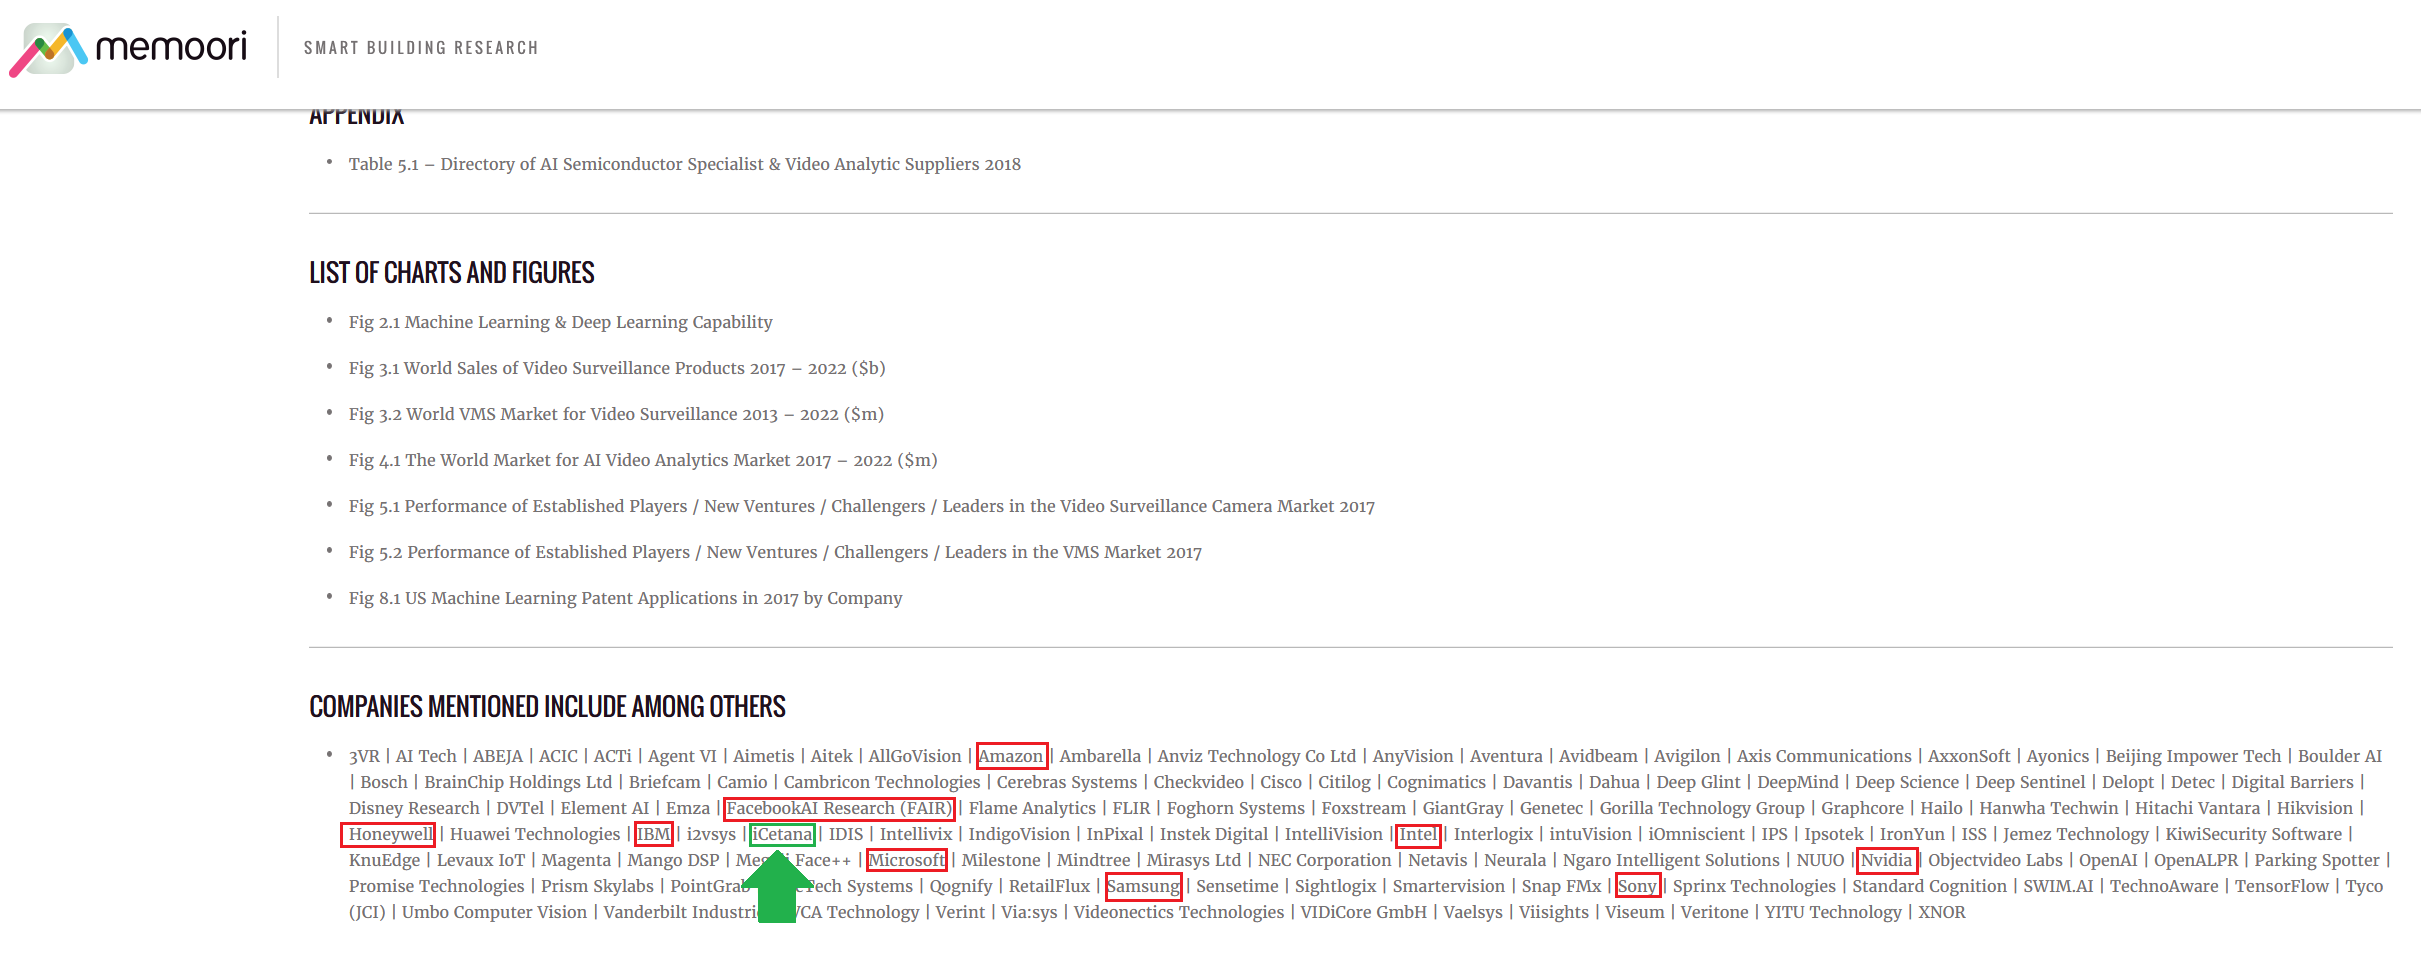The height and width of the screenshot is (973, 2421).
Task: Click the company name Hikvision
Action: pos(2315,808)
